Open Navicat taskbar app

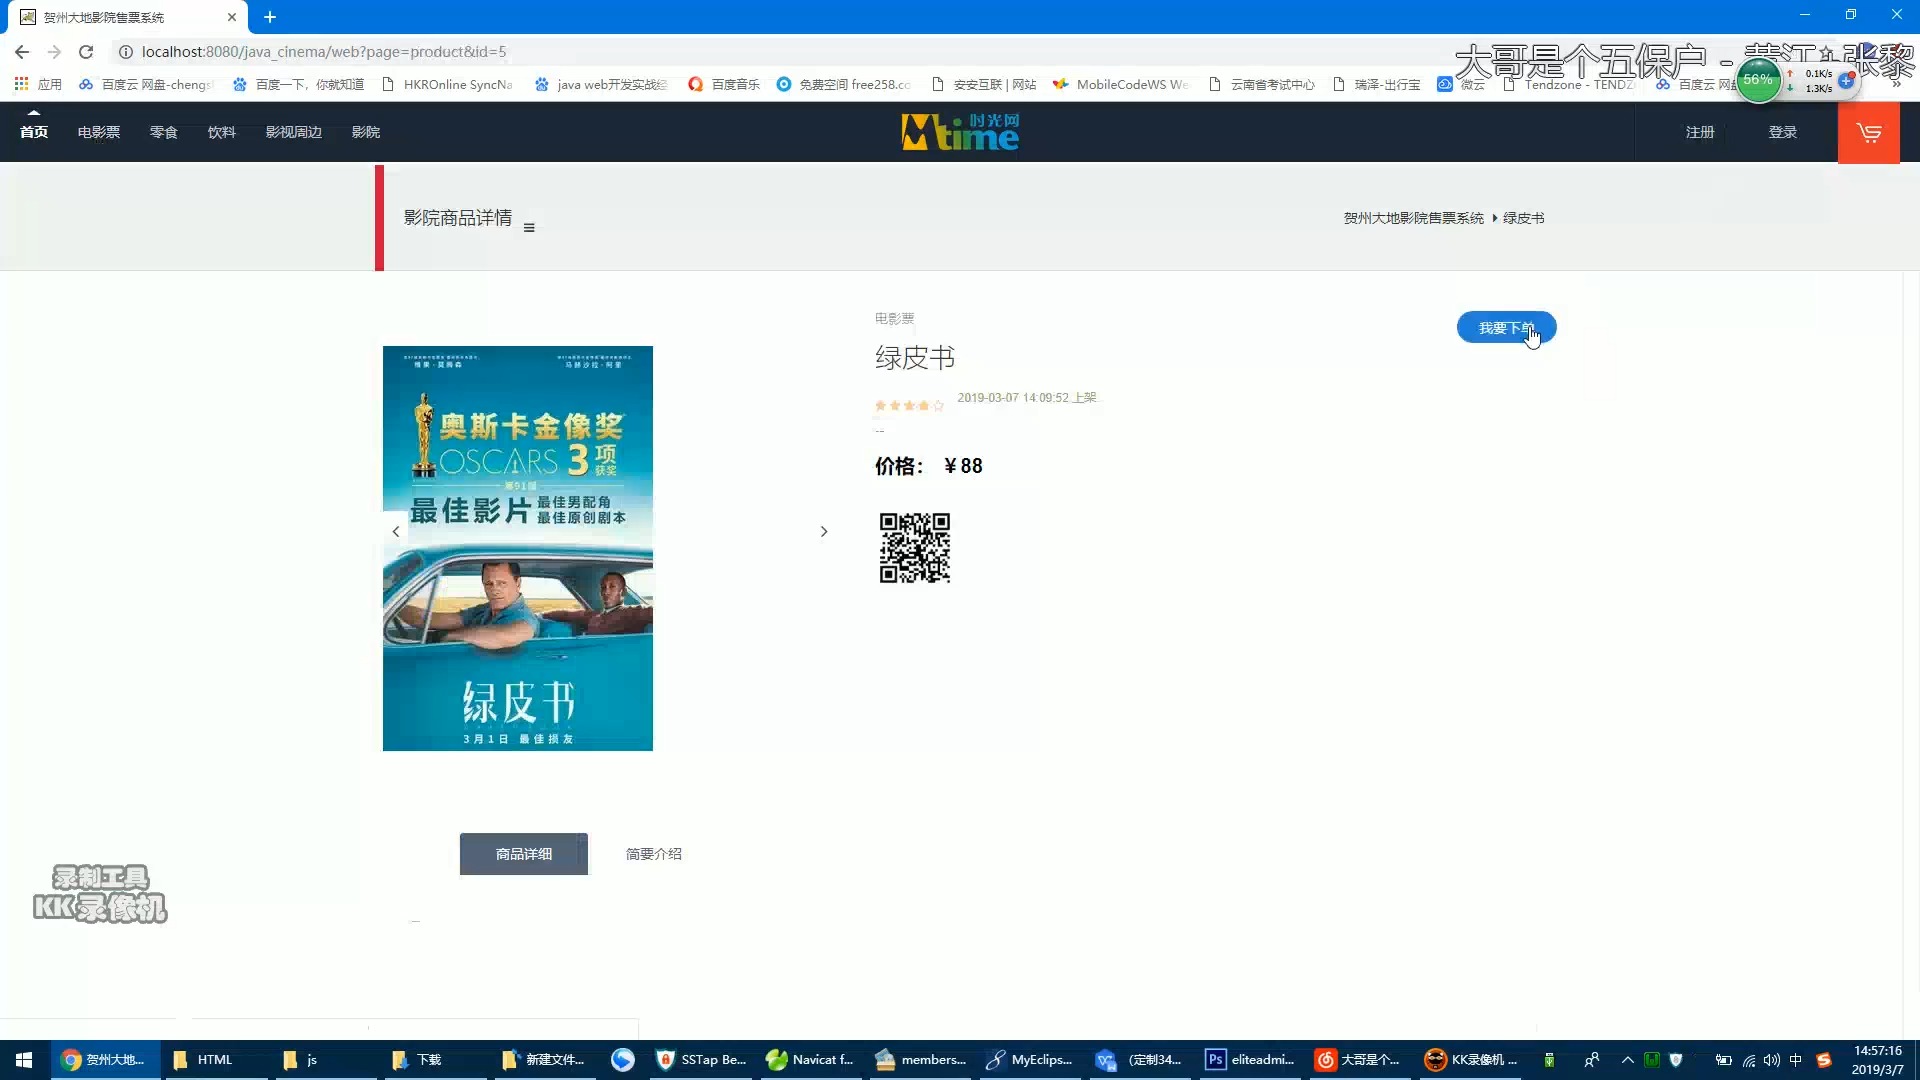click(811, 1060)
